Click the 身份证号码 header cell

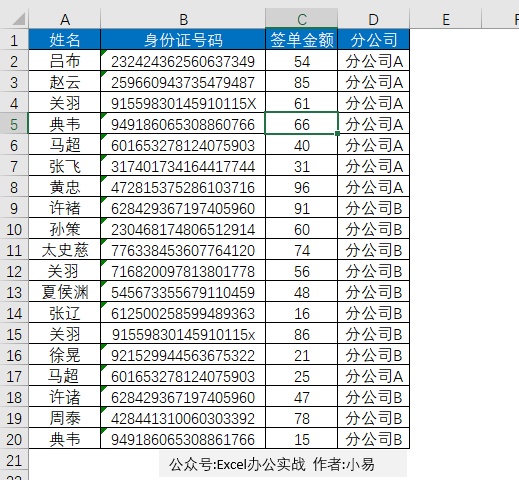183,40
